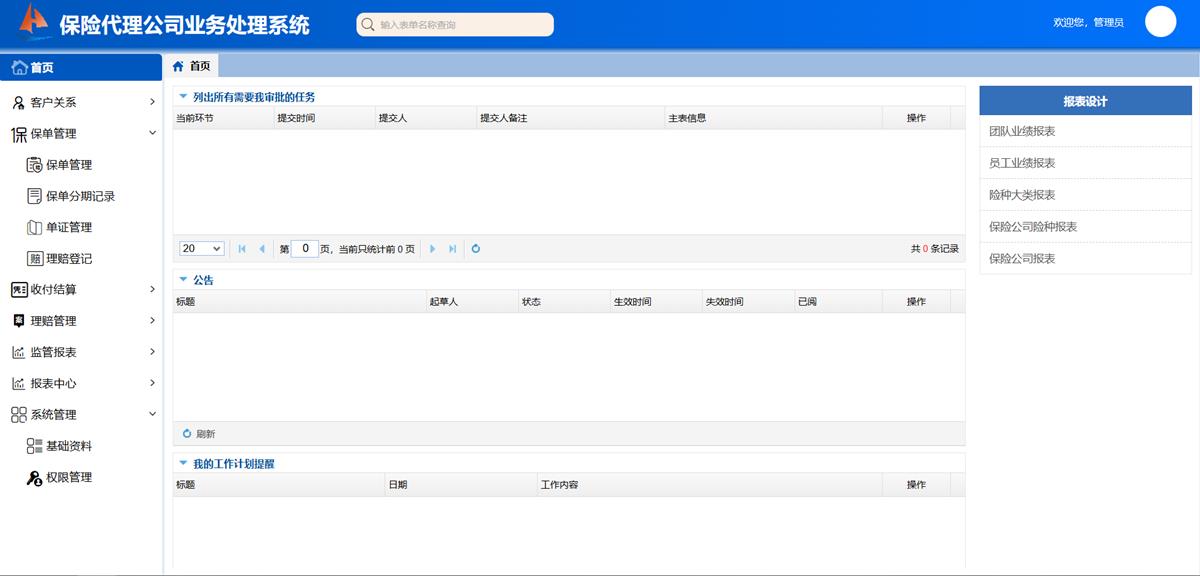1200x576 pixels.
Task: Open 保险公司报表 link
Action: (1022, 259)
